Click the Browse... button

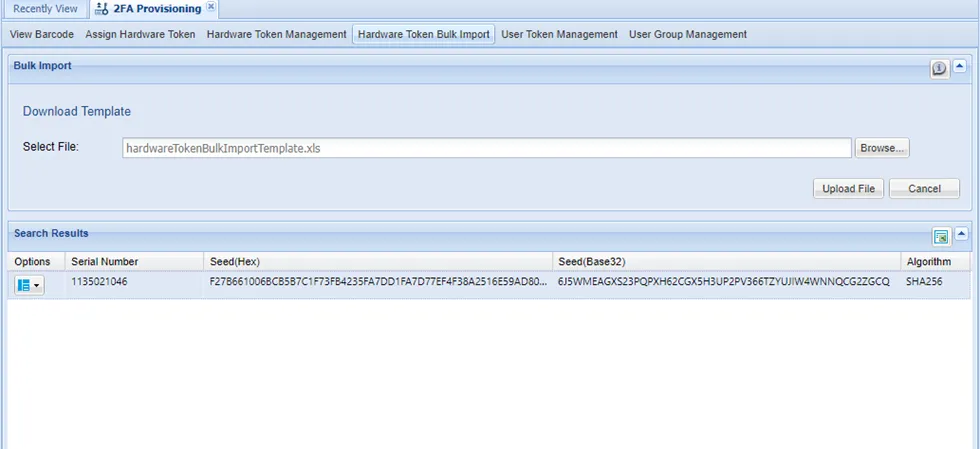click(x=882, y=148)
